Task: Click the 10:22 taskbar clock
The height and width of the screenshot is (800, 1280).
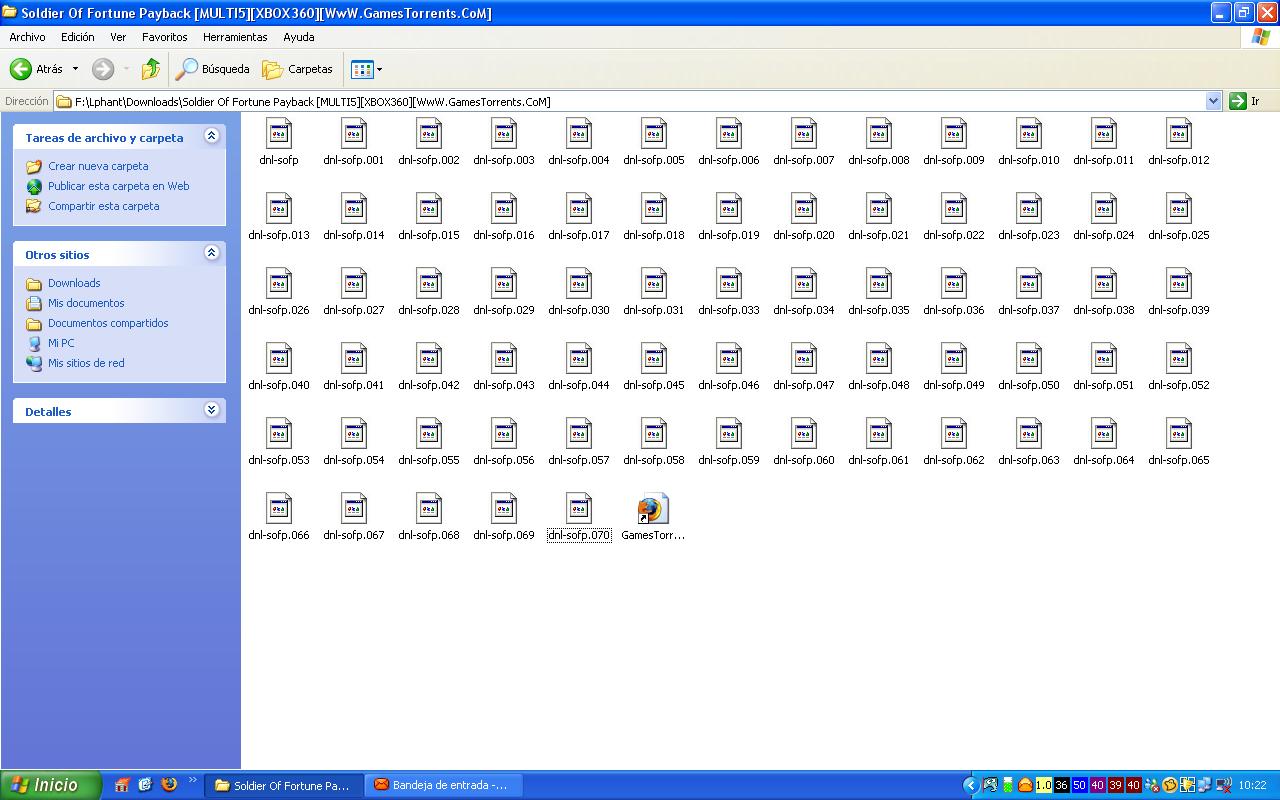Action: click(1252, 785)
